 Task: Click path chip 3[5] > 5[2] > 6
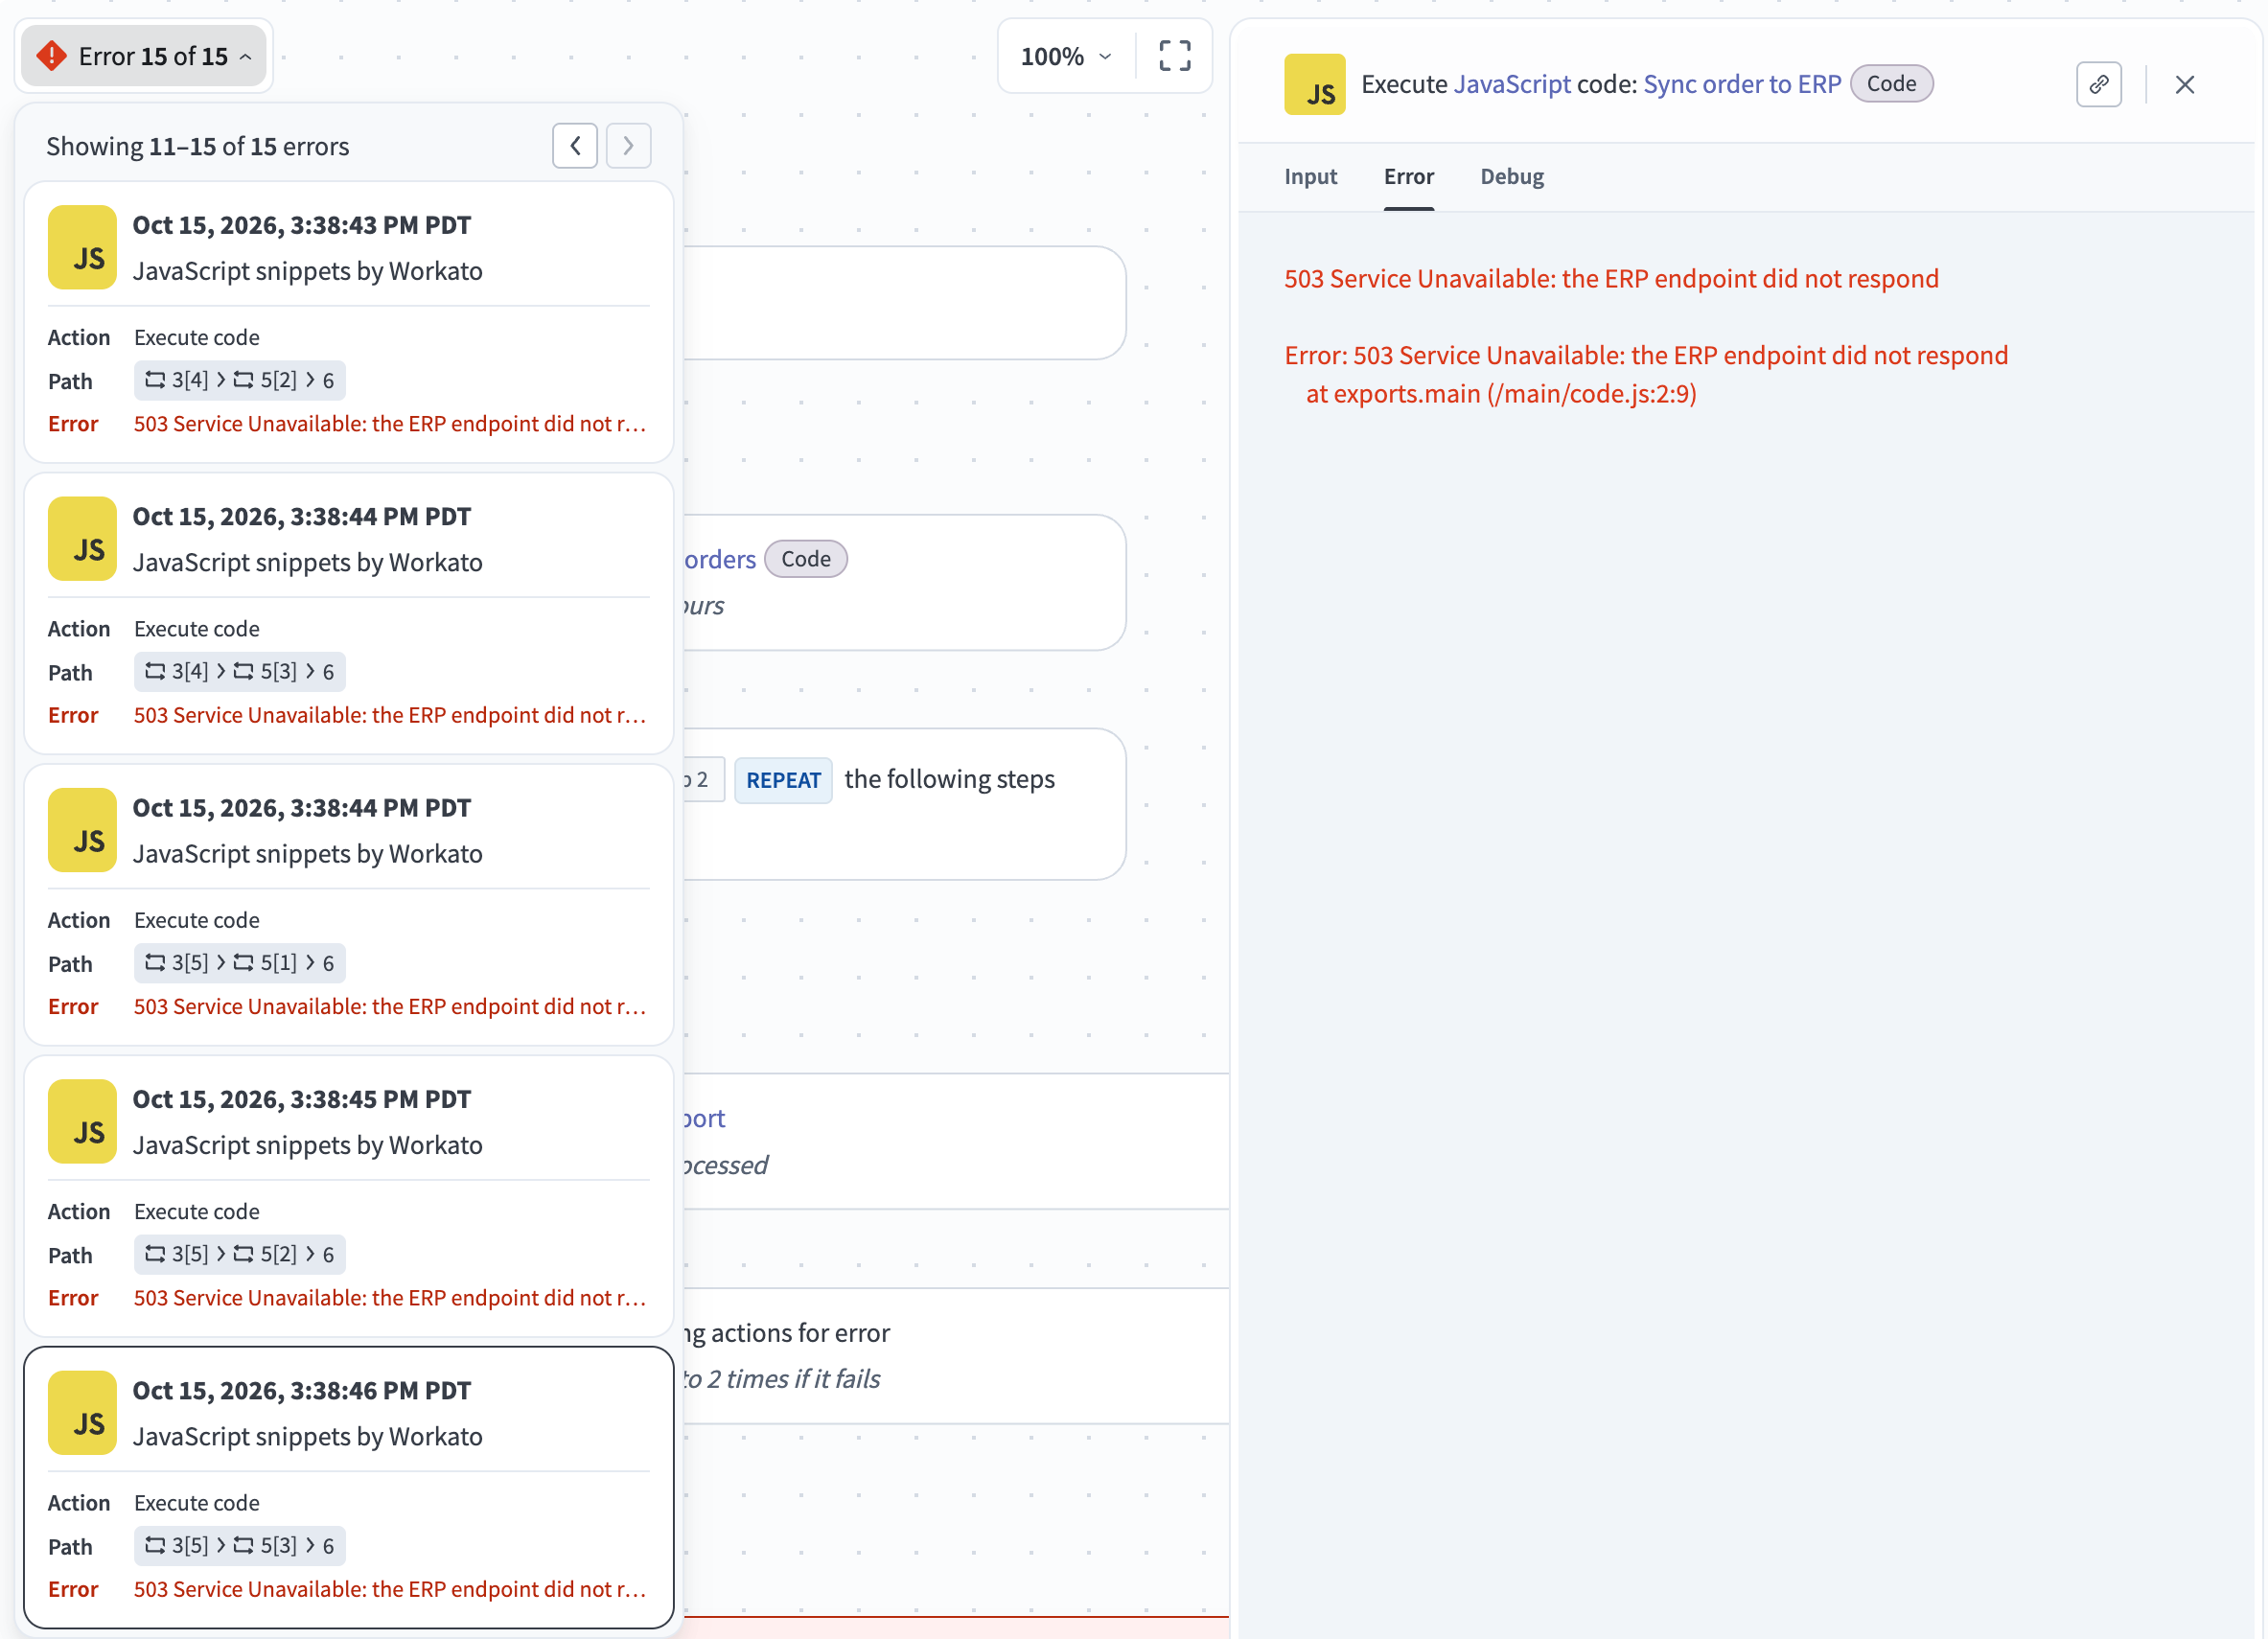point(240,1255)
